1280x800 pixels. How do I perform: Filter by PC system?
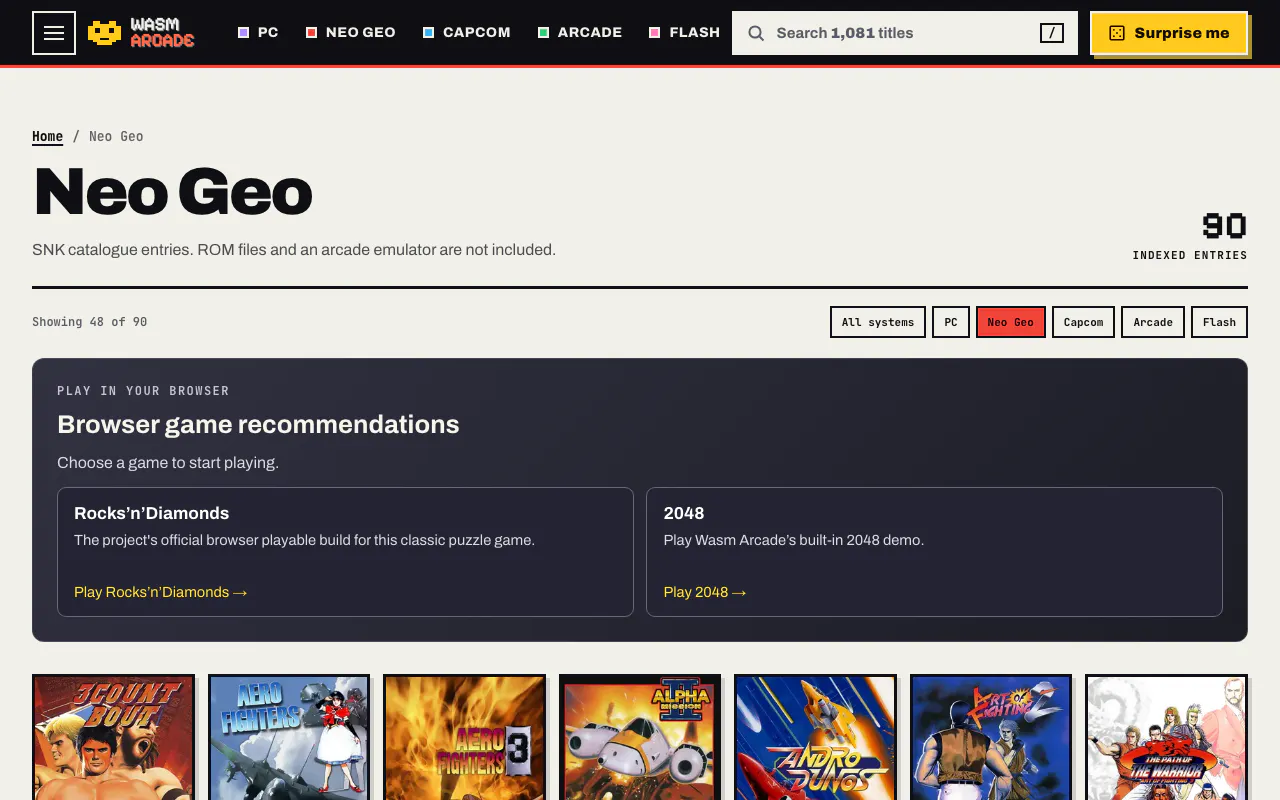coord(951,322)
